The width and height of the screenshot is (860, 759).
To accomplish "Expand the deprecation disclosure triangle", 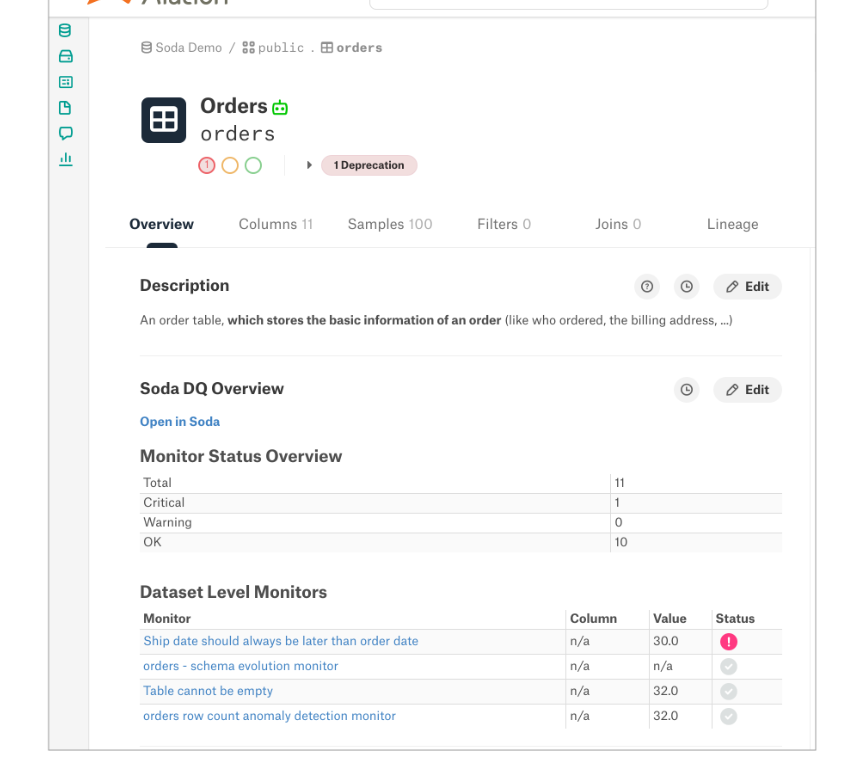I will (309, 165).
